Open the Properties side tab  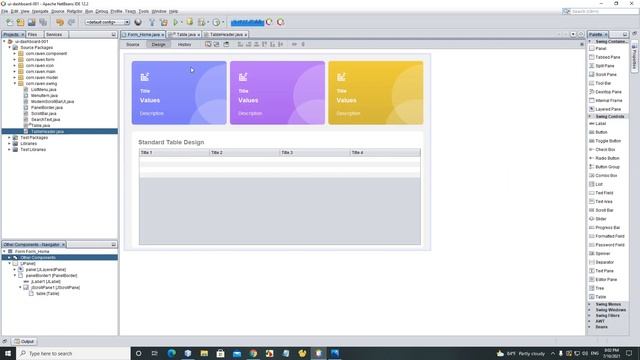click(634, 57)
